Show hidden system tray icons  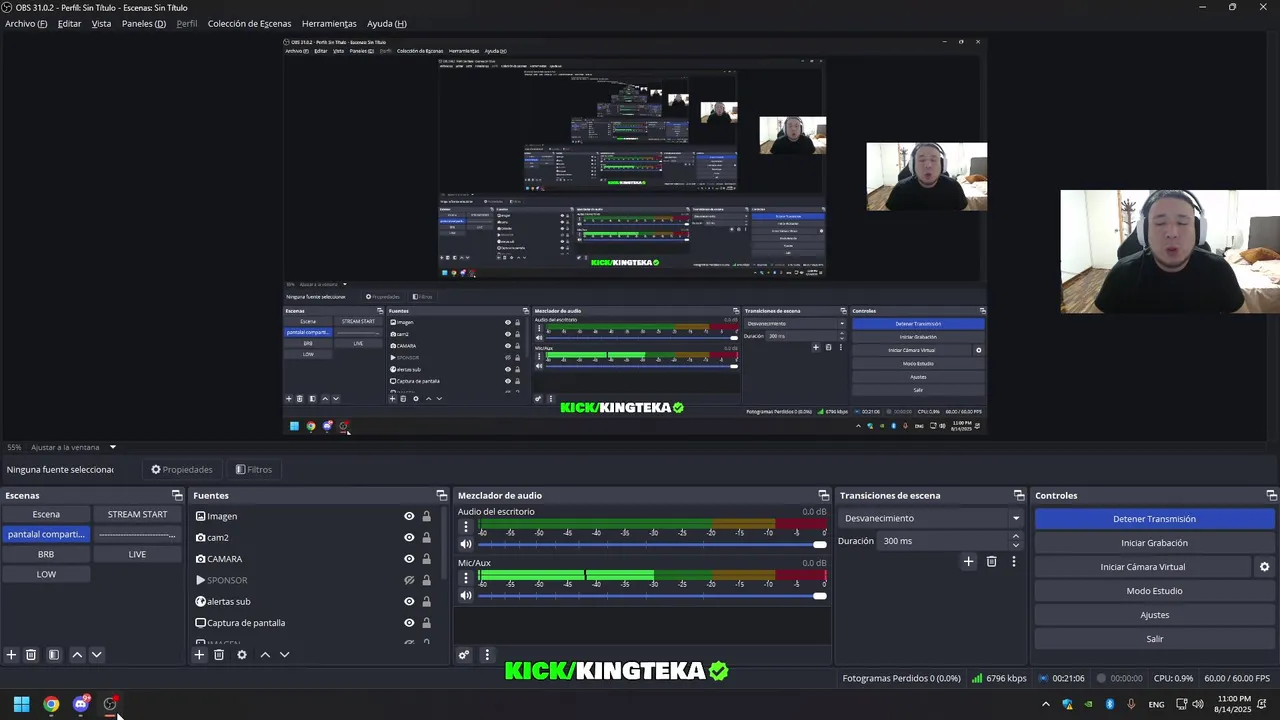click(x=1046, y=704)
